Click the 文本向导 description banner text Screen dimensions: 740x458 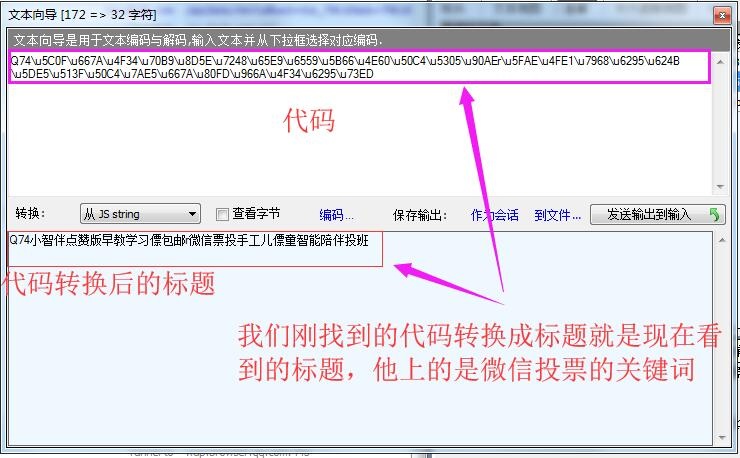pos(198,40)
